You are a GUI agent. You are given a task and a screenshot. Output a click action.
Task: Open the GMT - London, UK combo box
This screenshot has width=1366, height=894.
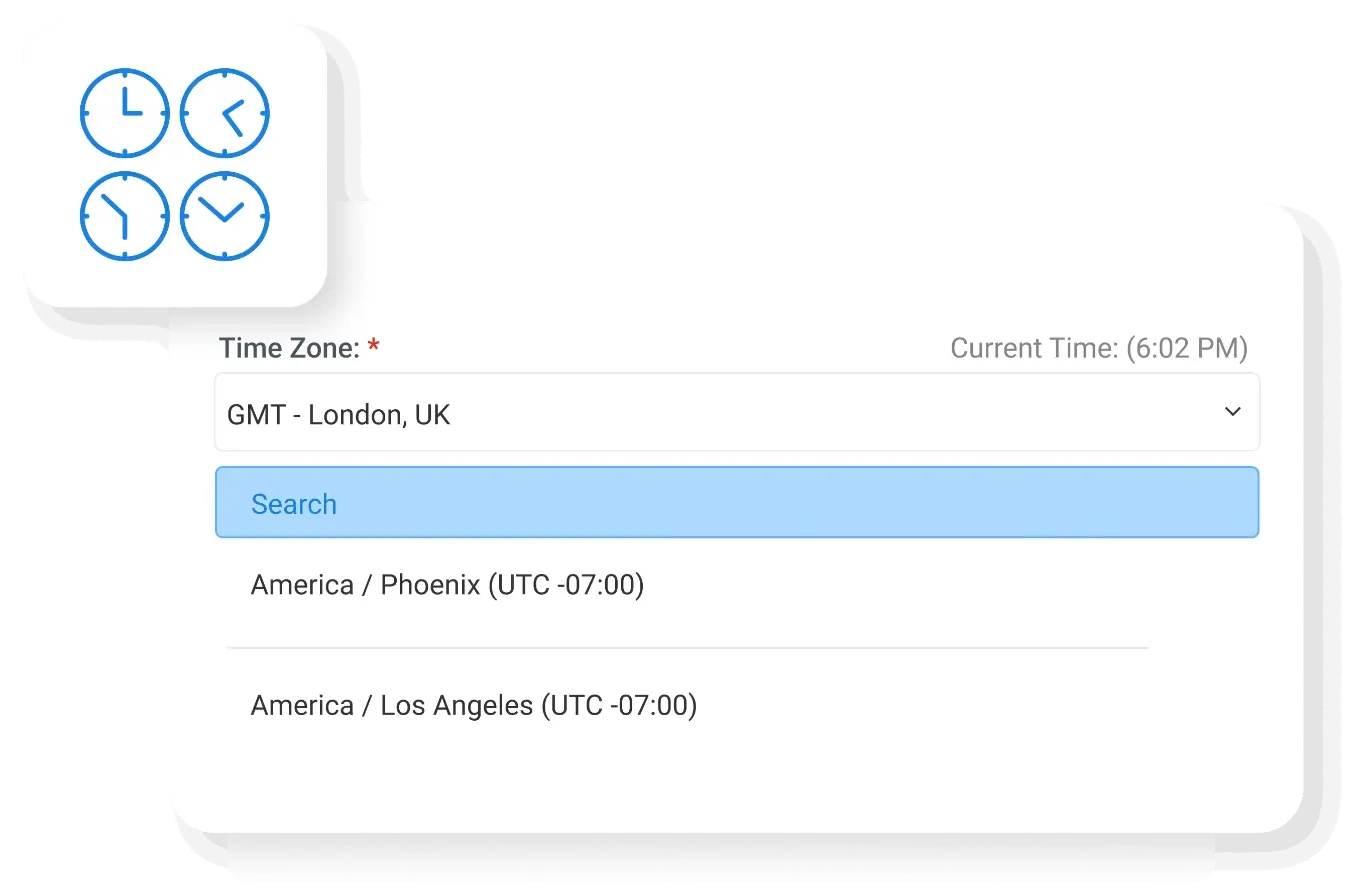pos(700,413)
